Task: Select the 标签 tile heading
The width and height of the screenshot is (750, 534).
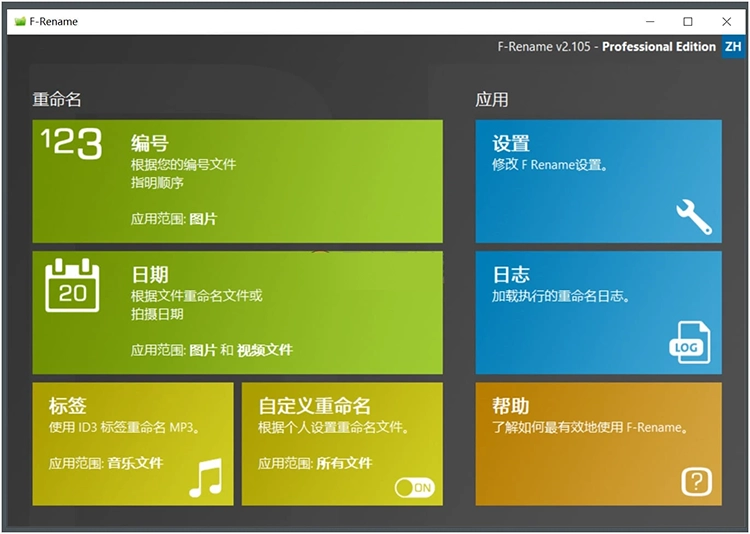Action: (68, 406)
